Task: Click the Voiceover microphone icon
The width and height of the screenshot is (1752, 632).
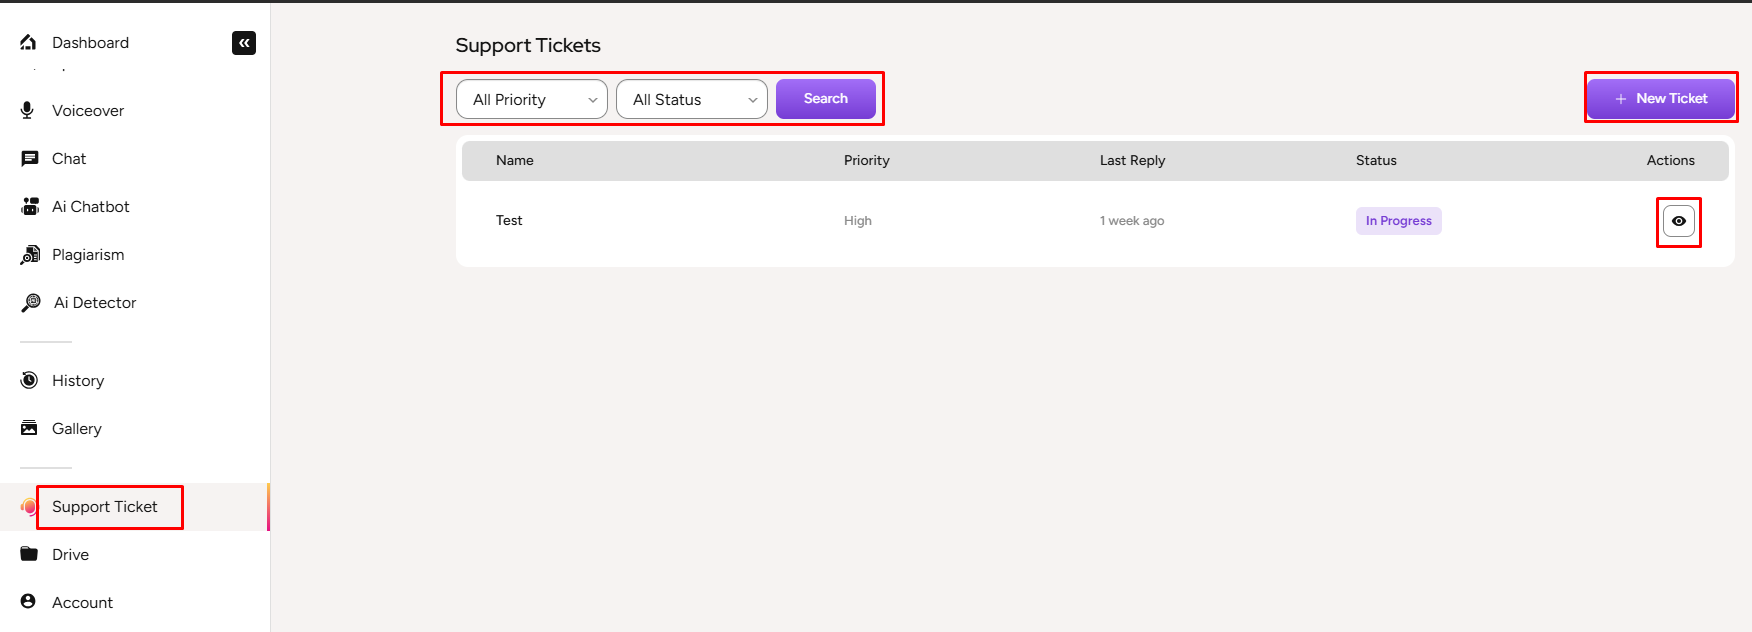Action: point(28,110)
